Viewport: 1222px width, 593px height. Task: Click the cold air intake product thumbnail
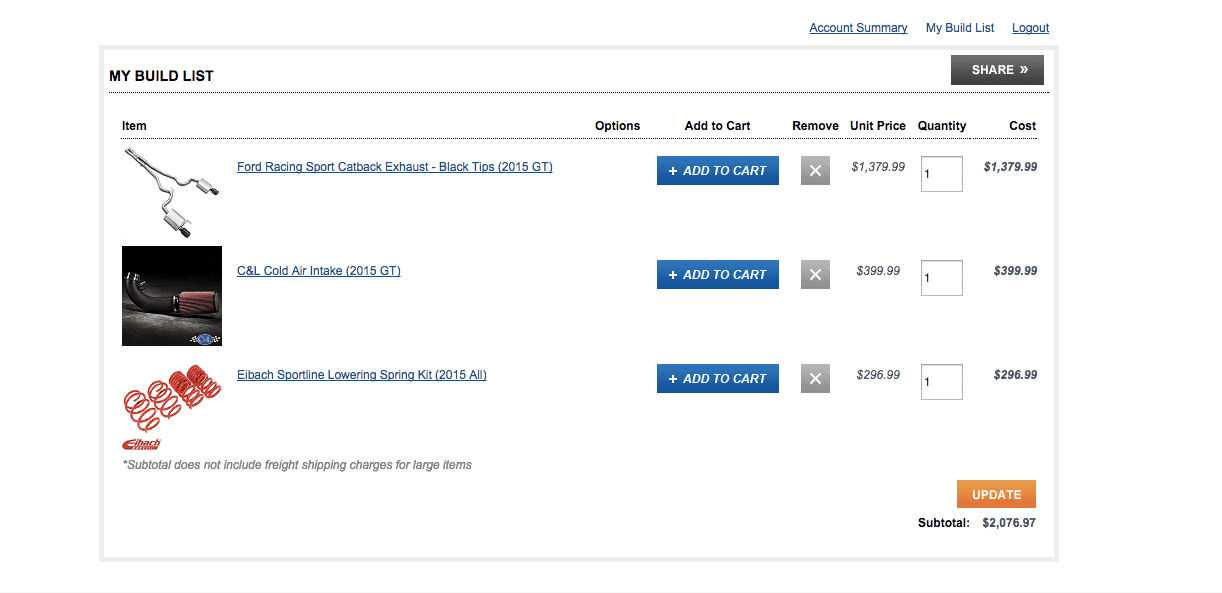pos(172,296)
